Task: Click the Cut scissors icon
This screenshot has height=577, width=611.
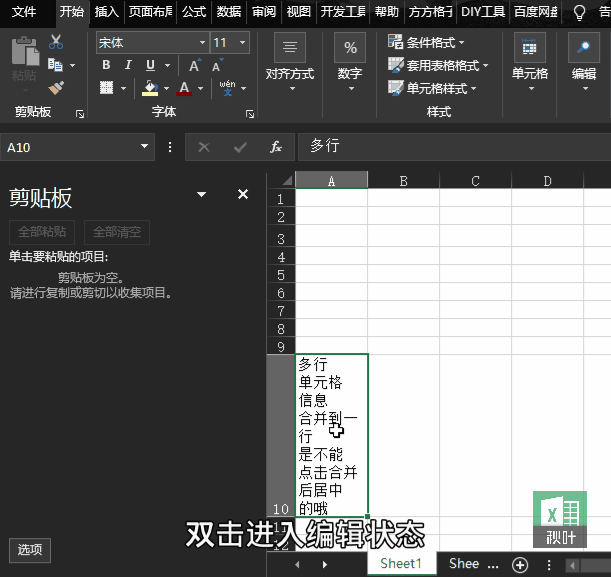Action: tap(56, 42)
